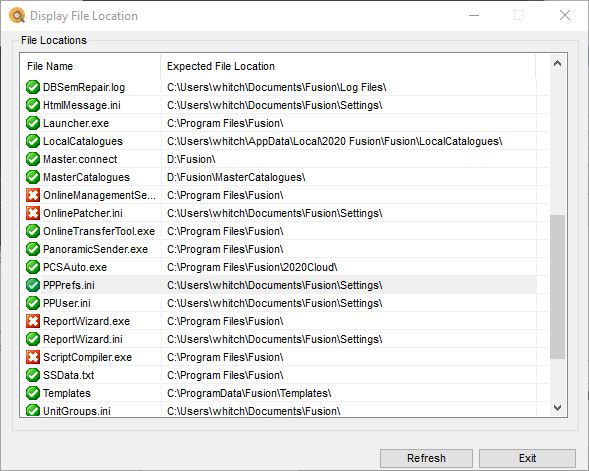Click the Documents\Fusion\ path for UnitGroups.ini

[x=254, y=411]
